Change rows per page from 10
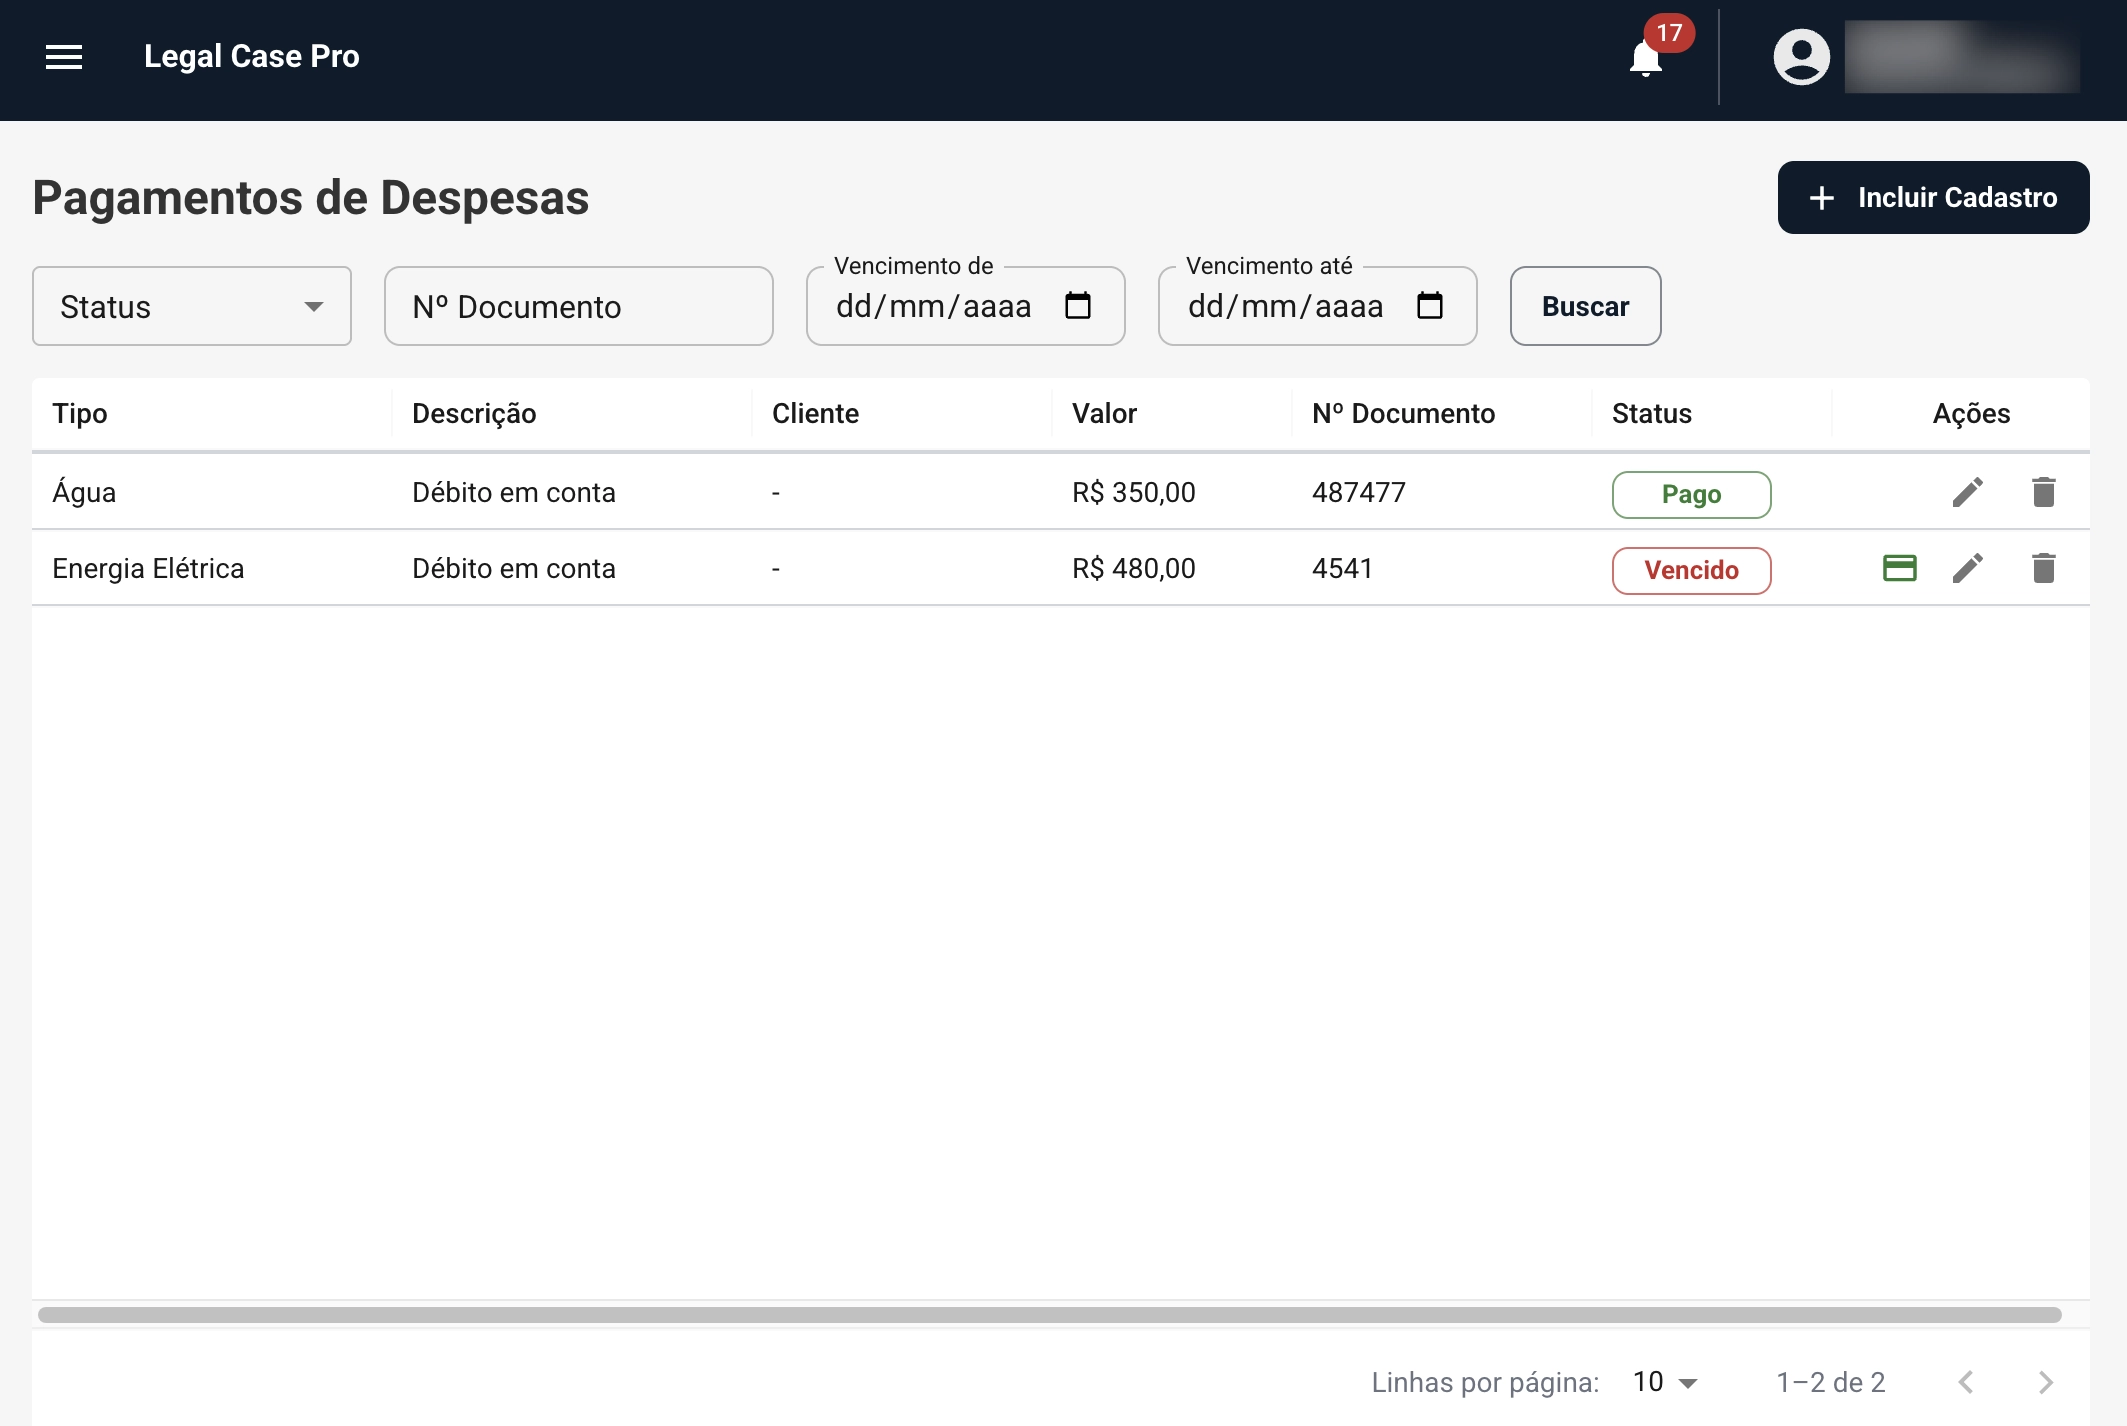This screenshot has width=2127, height=1426. pos(1665,1382)
